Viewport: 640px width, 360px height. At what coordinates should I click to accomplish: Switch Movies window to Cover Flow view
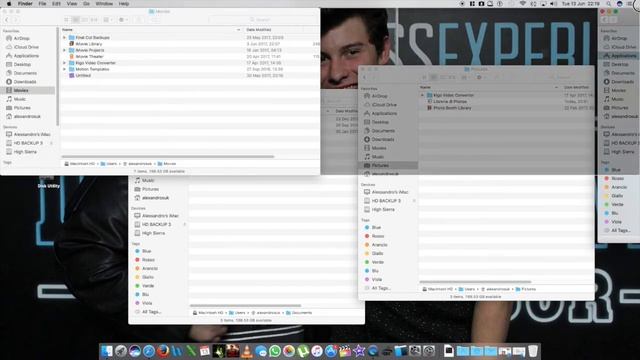point(94,20)
